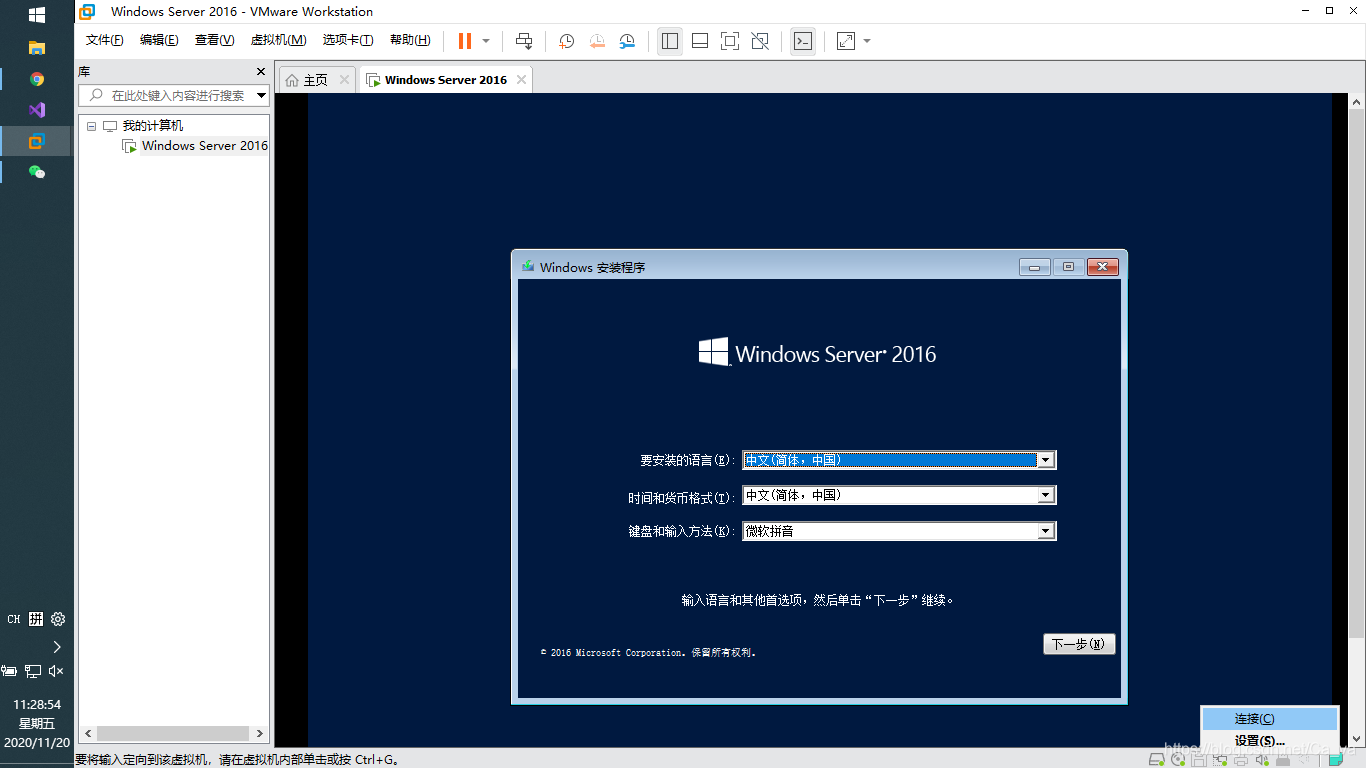Open the power options dropdown arrow beside pause
The image size is (1366, 768).
486,41
